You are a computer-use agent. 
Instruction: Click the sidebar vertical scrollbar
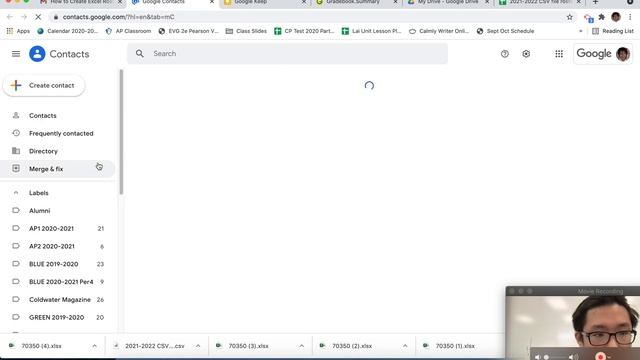[121, 132]
